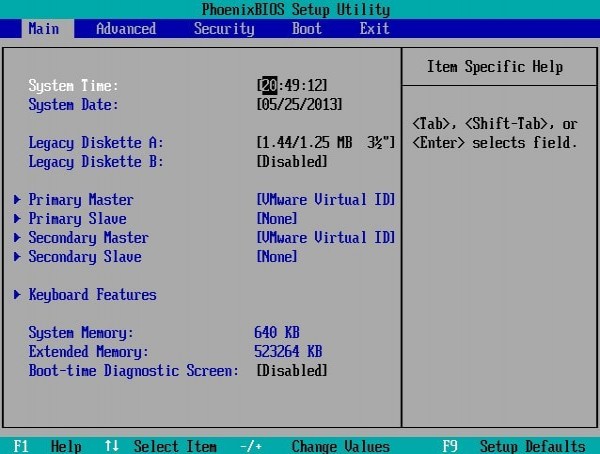The height and width of the screenshot is (454, 600).
Task: Select the highlighted hour field in System Time
Action: point(270,86)
